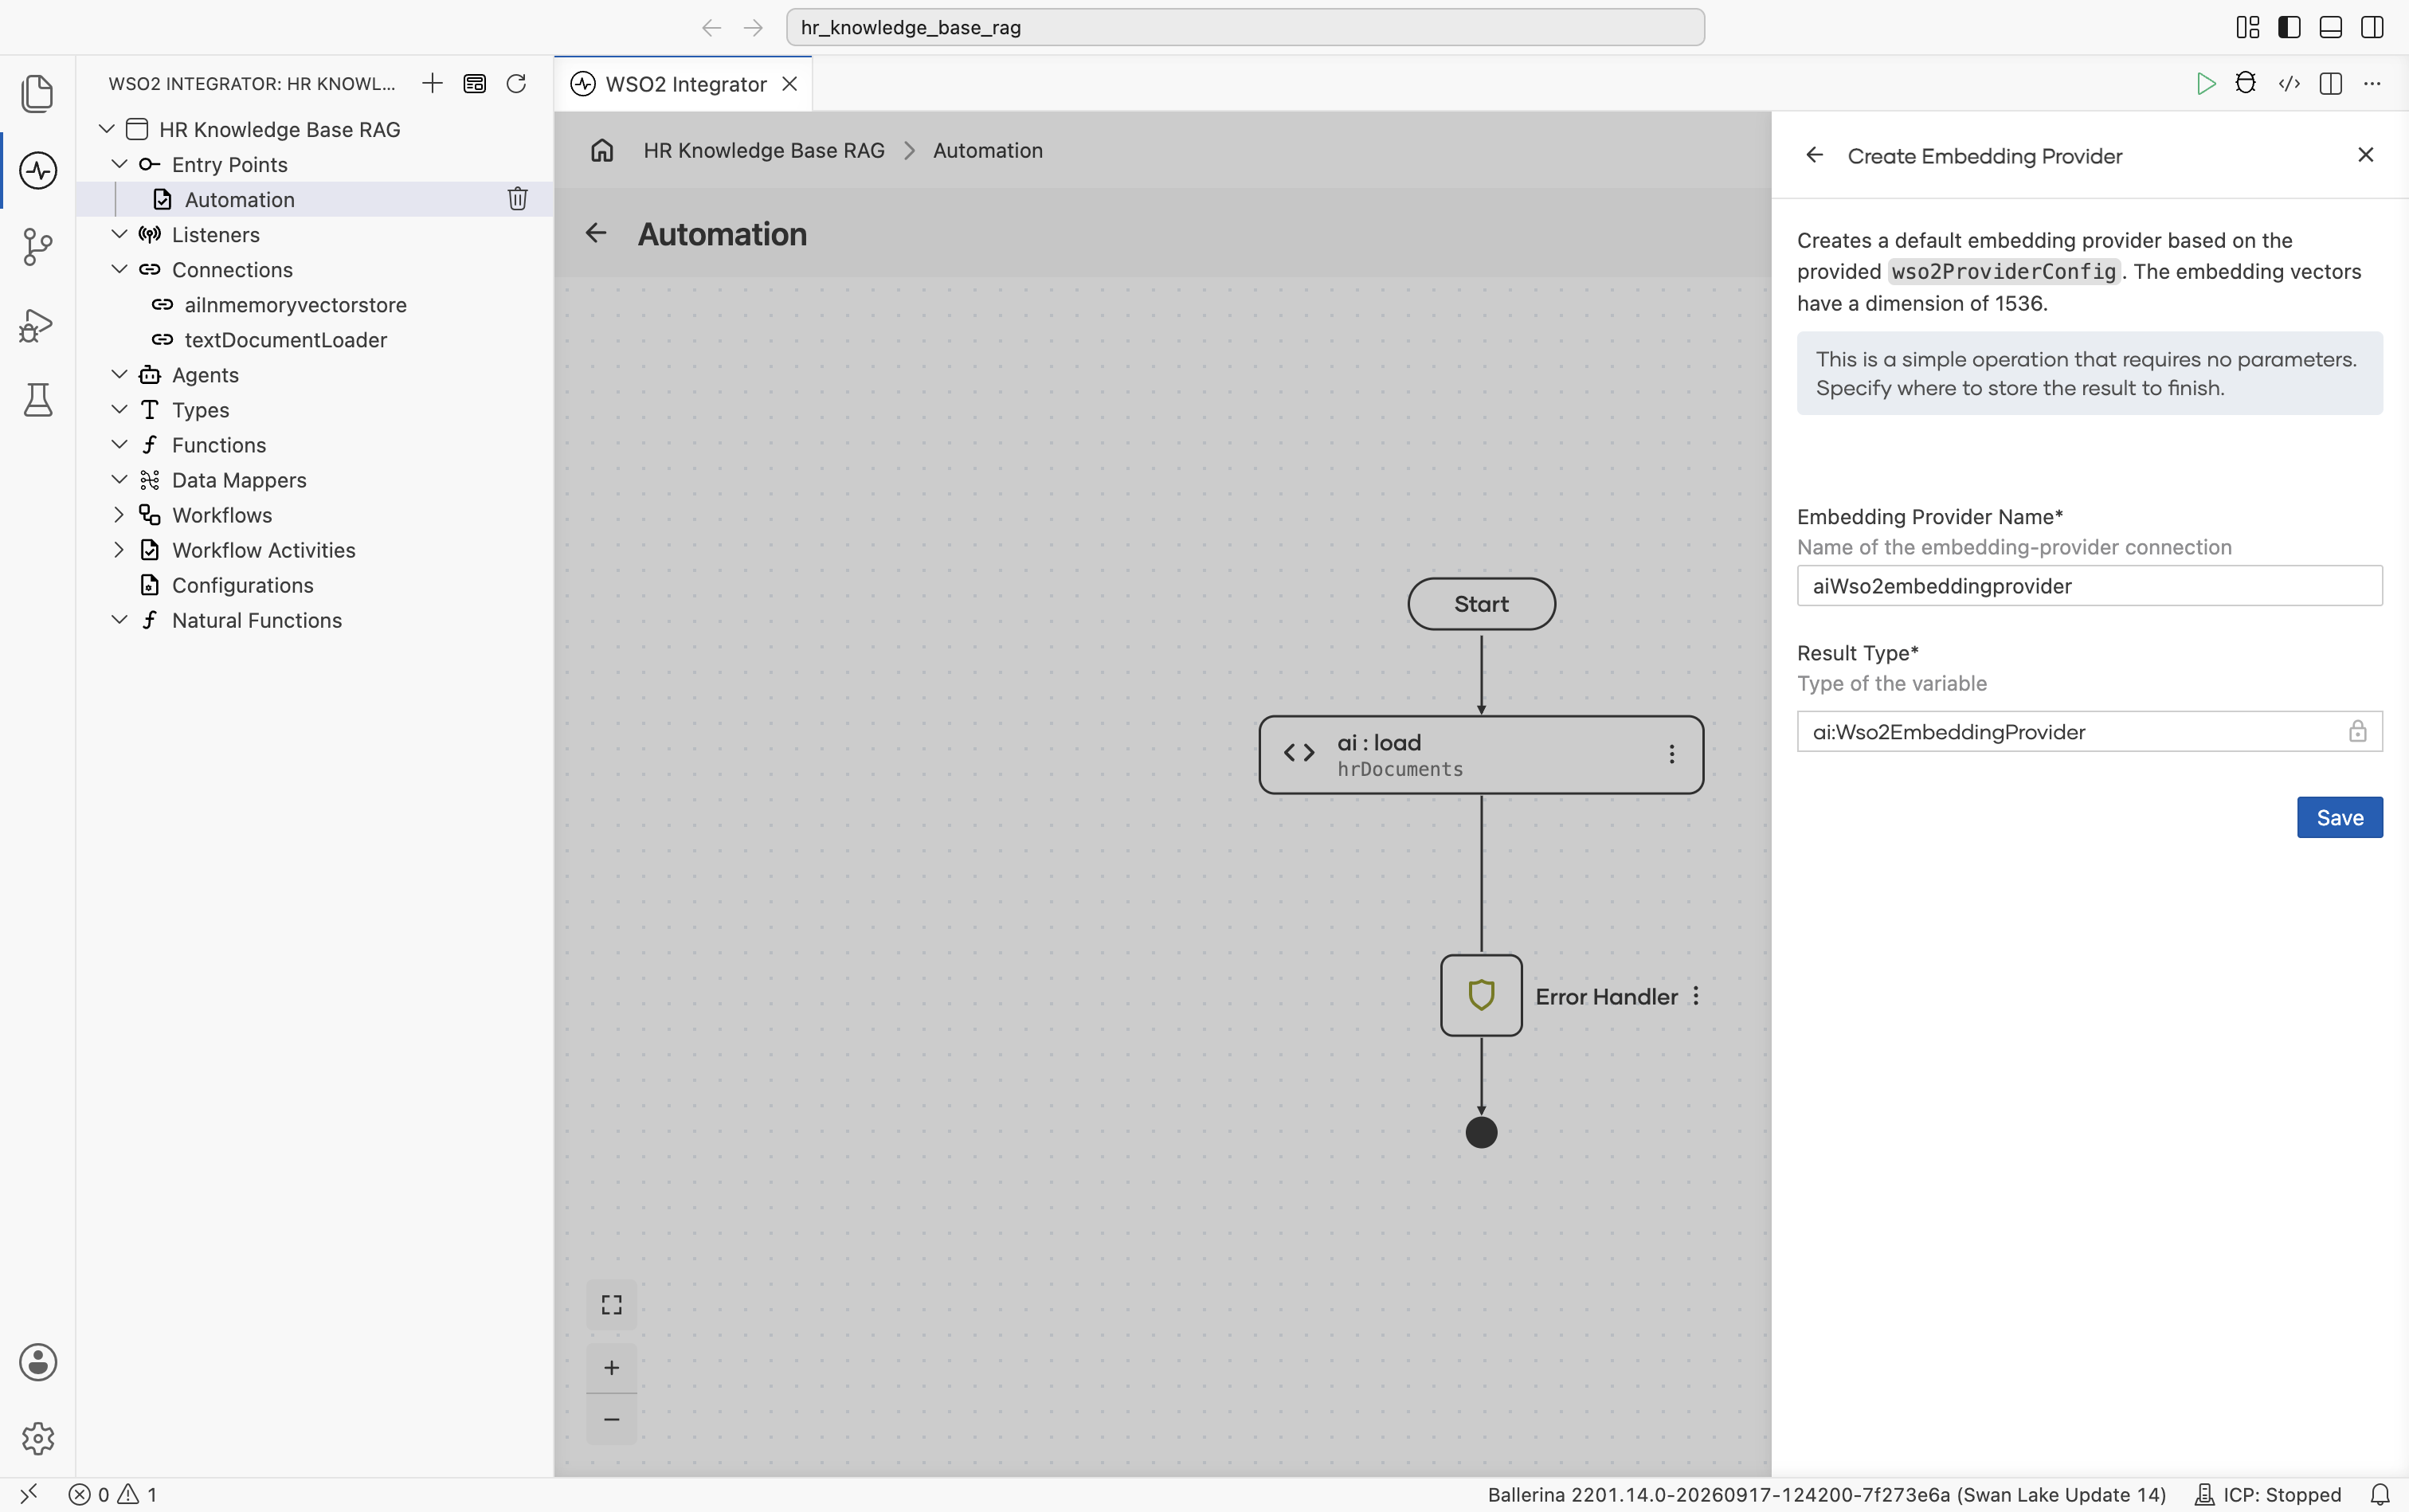This screenshot has width=2409, height=1512.
Task: Open the Source Control branch icon
Action: click(38, 247)
